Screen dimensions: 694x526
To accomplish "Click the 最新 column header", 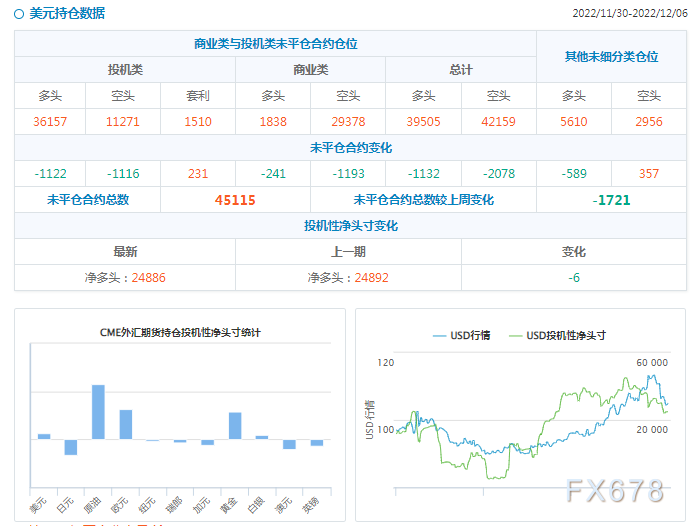I will (125, 252).
